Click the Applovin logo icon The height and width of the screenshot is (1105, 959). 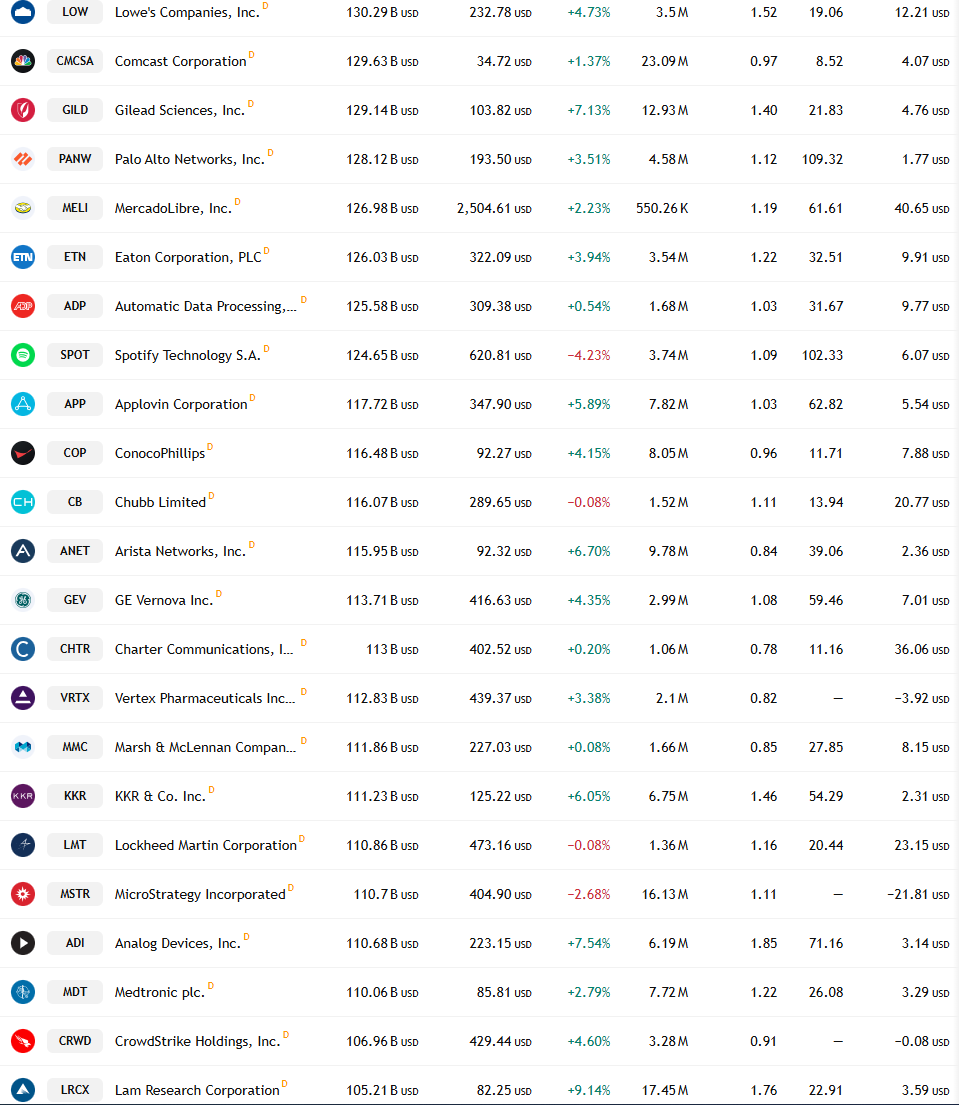[23, 404]
